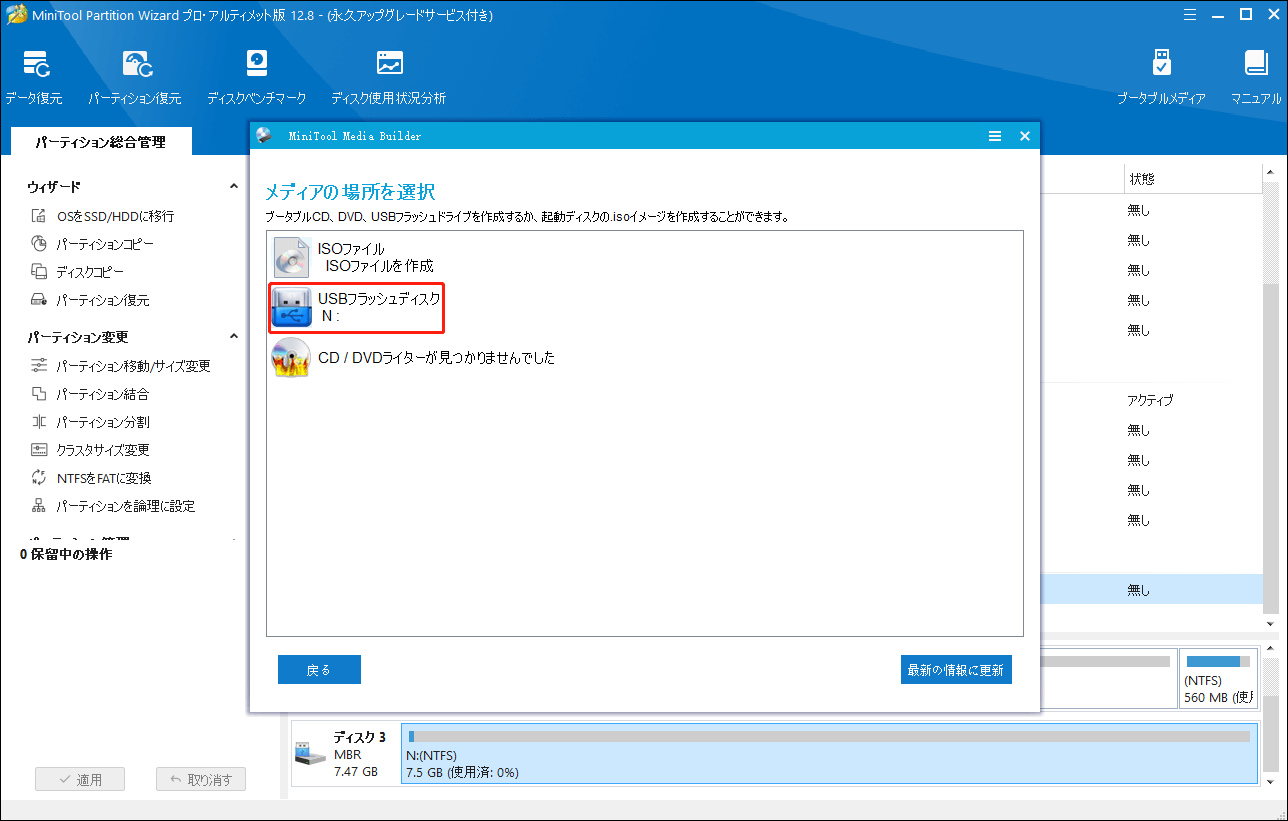Switch to the パーティション総合管理 tab
Image resolution: width=1288 pixels, height=821 pixels.
(100, 142)
